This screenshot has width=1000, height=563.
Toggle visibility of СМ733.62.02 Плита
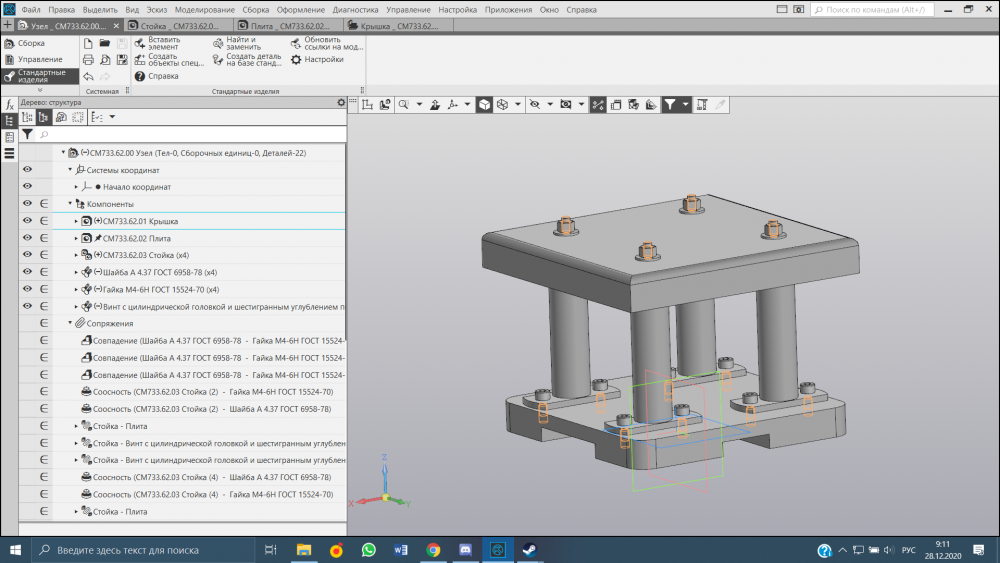click(x=27, y=238)
